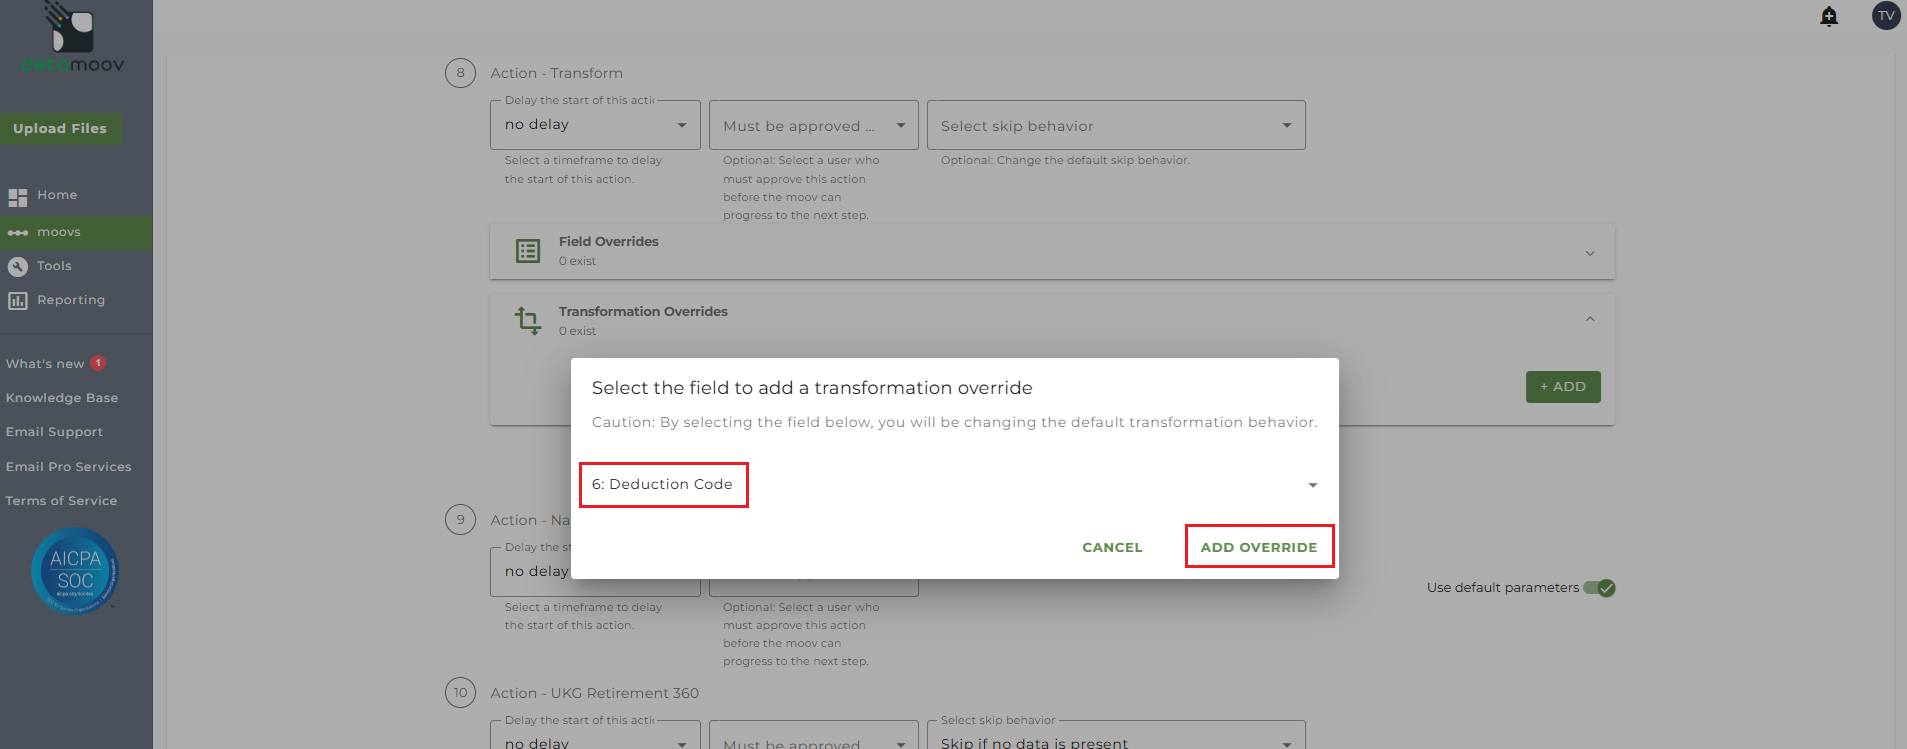
Task: Click the Field Overrides list icon
Action: pos(528,251)
